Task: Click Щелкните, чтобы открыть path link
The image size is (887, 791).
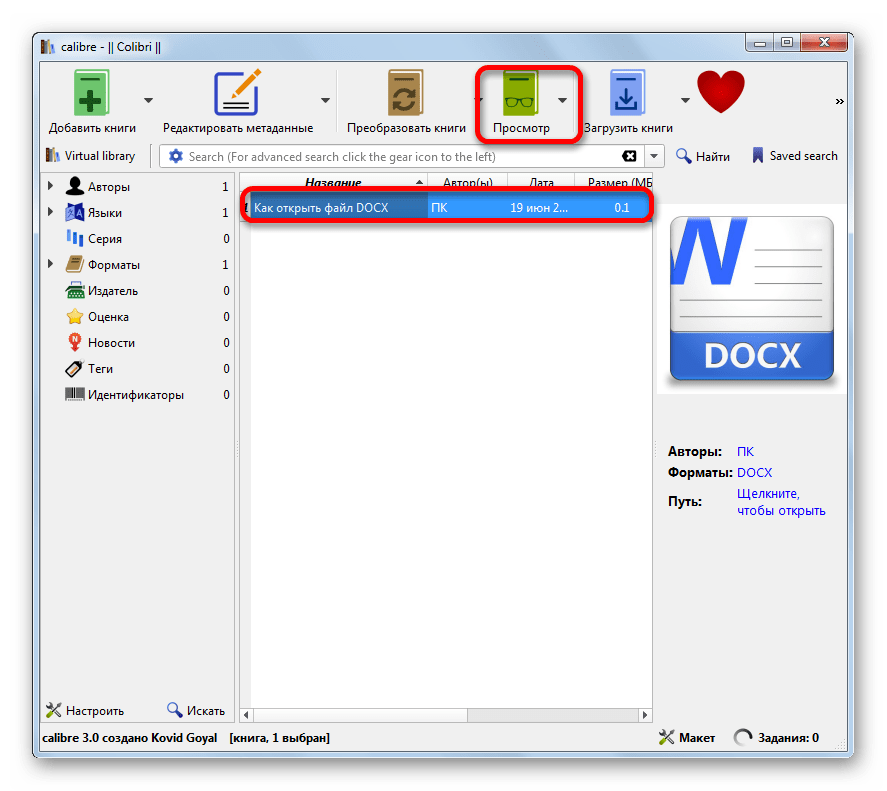Action: 781,502
